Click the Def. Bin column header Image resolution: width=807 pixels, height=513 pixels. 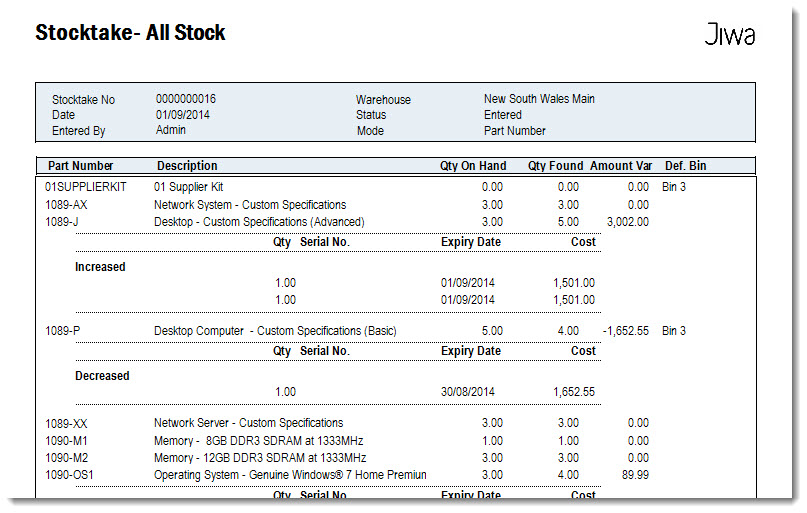pyautogui.click(x=686, y=166)
